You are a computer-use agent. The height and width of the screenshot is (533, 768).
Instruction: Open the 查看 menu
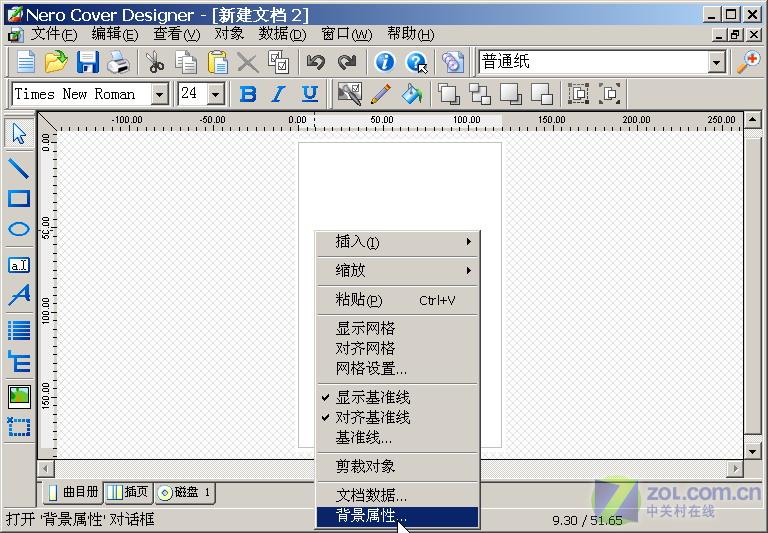[176, 34]
